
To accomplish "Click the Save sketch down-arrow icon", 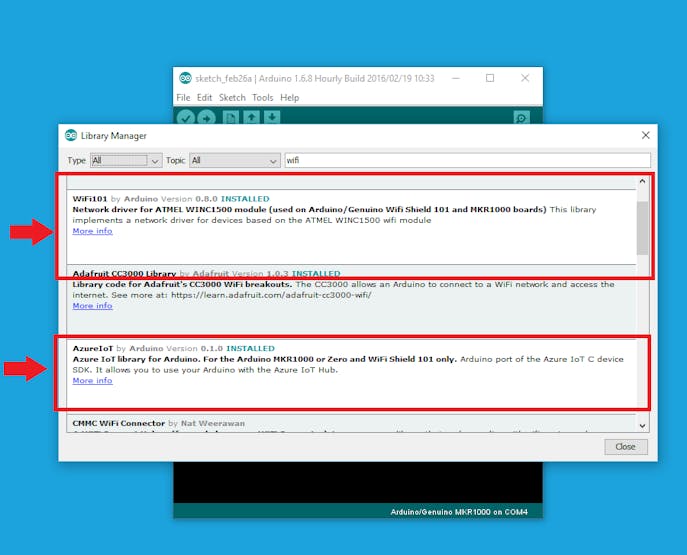I will click(x=272, y=117).
